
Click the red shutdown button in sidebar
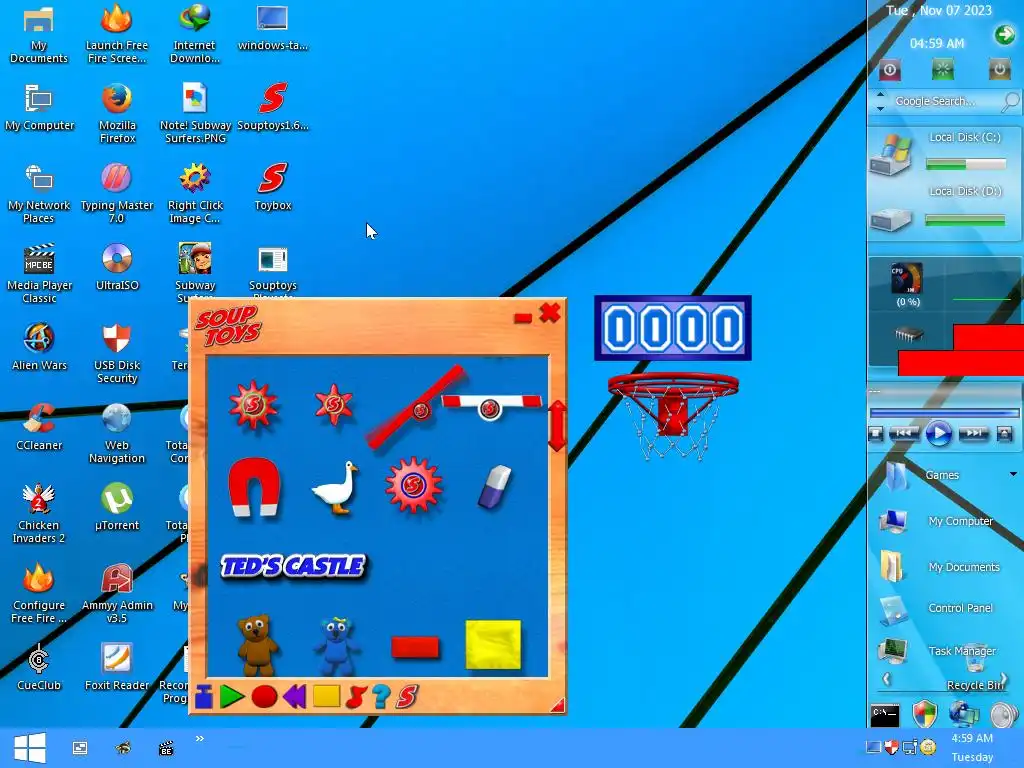coord(889,70)
